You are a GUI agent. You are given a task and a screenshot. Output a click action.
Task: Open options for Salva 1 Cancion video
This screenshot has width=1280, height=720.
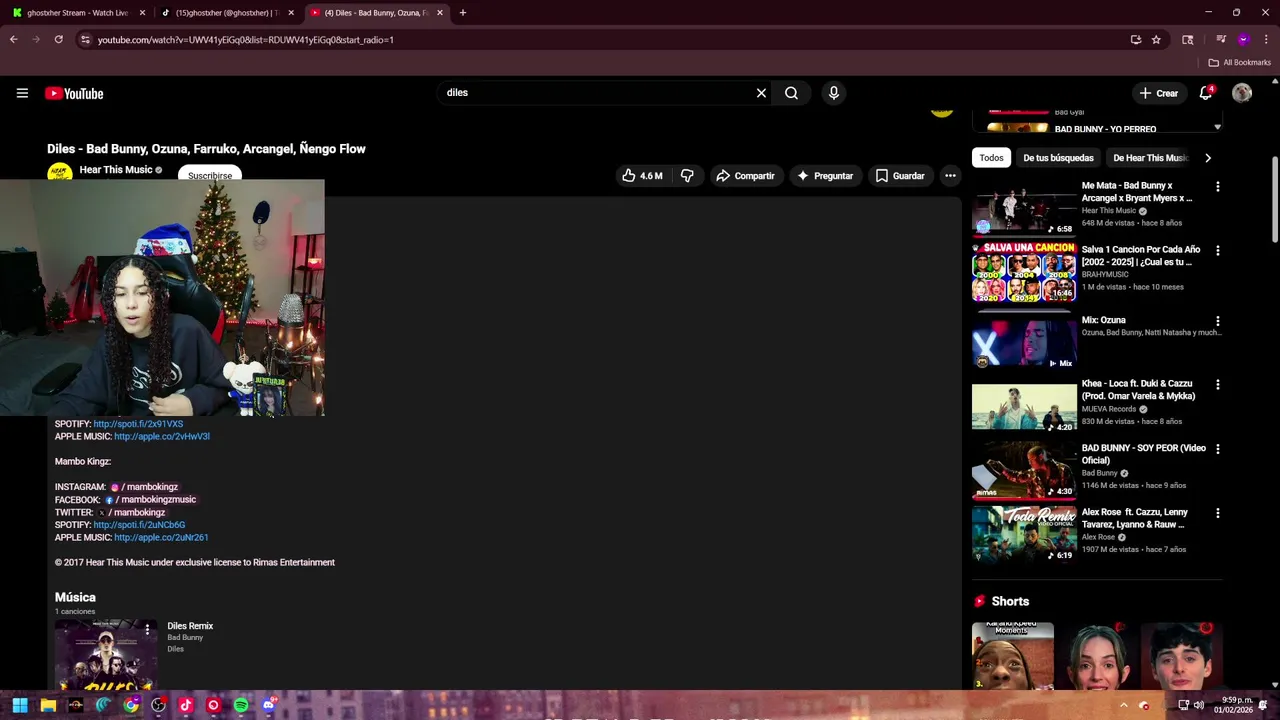tap(1217, 251)
